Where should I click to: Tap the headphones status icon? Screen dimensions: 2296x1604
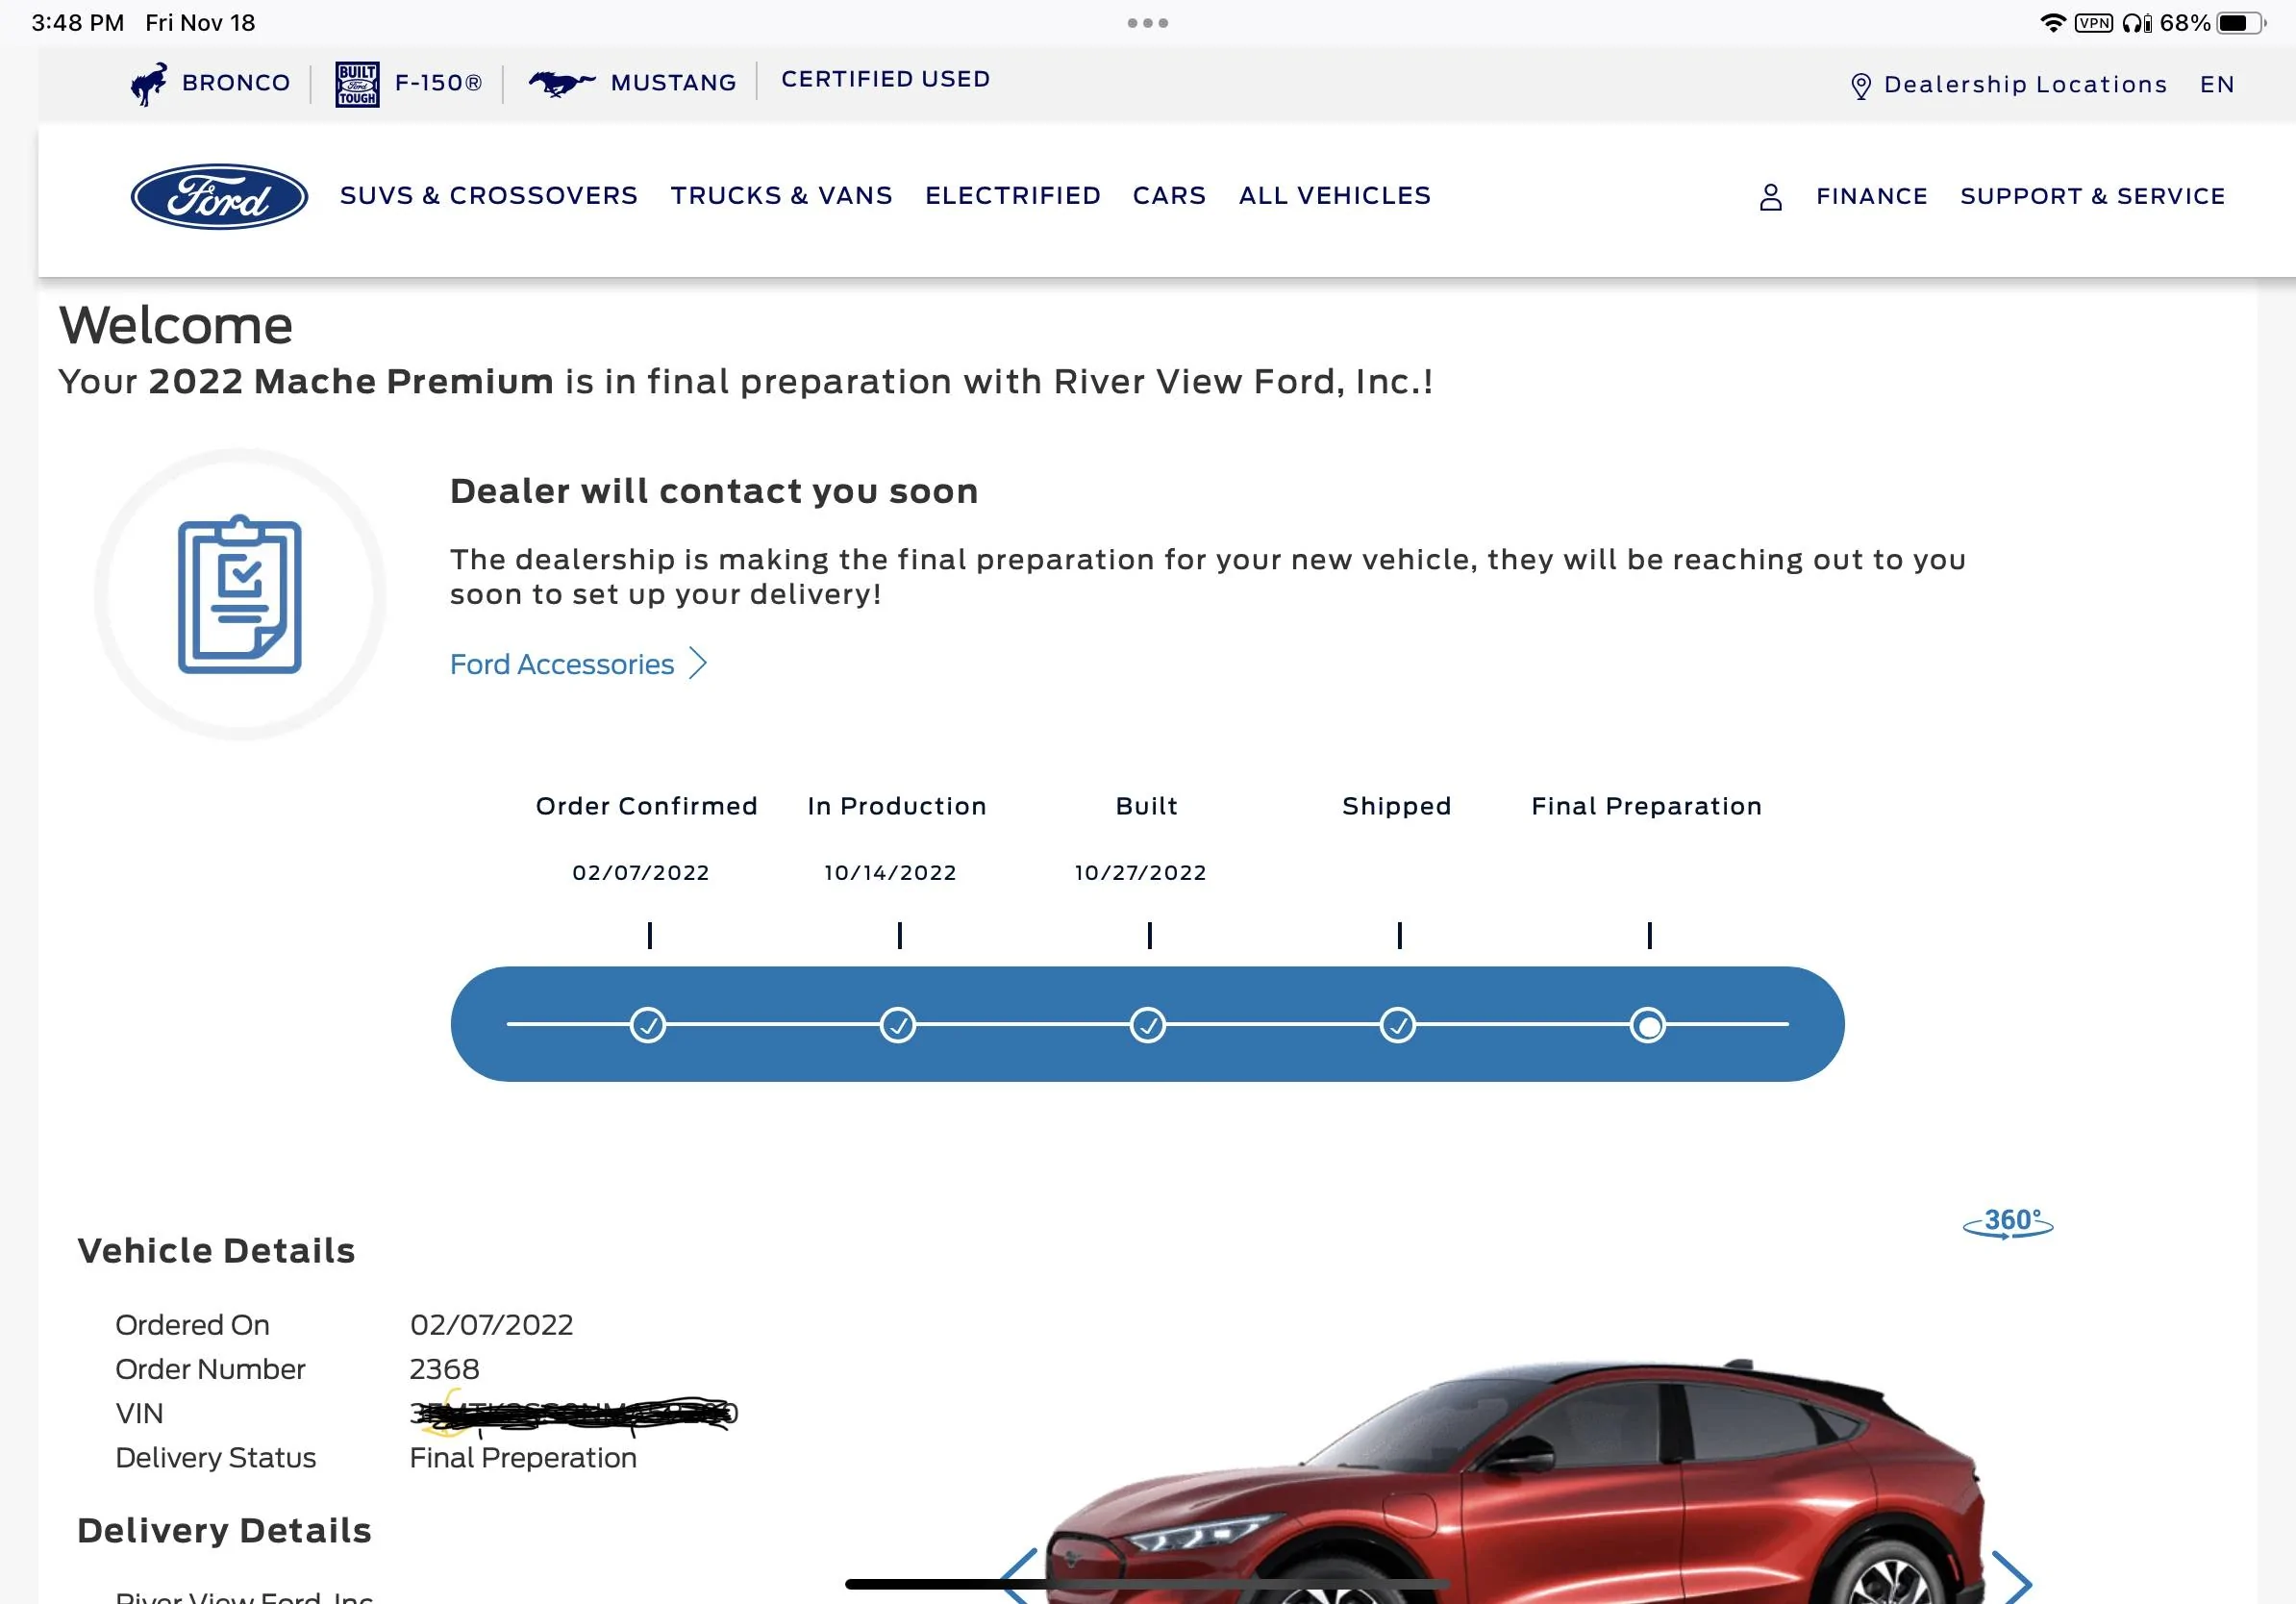pos(2136,23)
